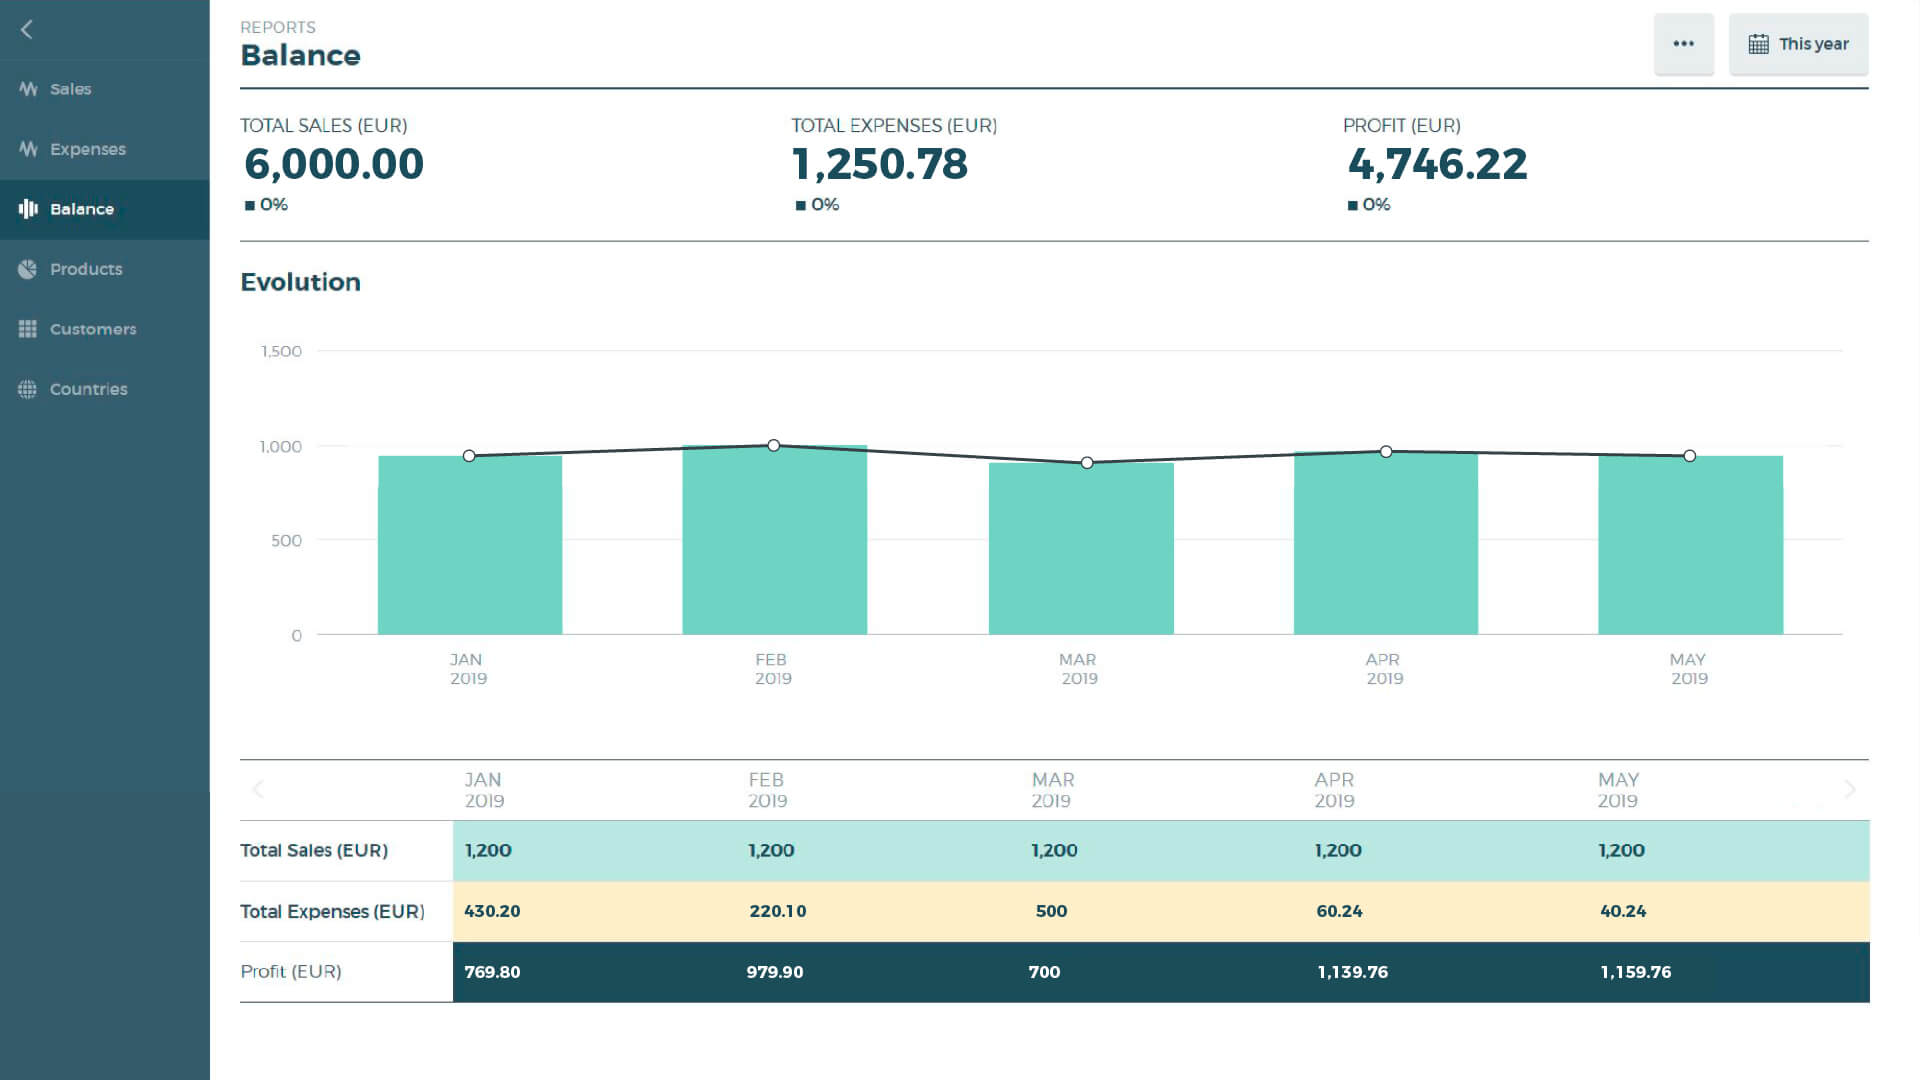This screenshot has height=1080, width=1920.
Task: Click the FEB 2019 table column header
Action: click(x=768, y=790)
